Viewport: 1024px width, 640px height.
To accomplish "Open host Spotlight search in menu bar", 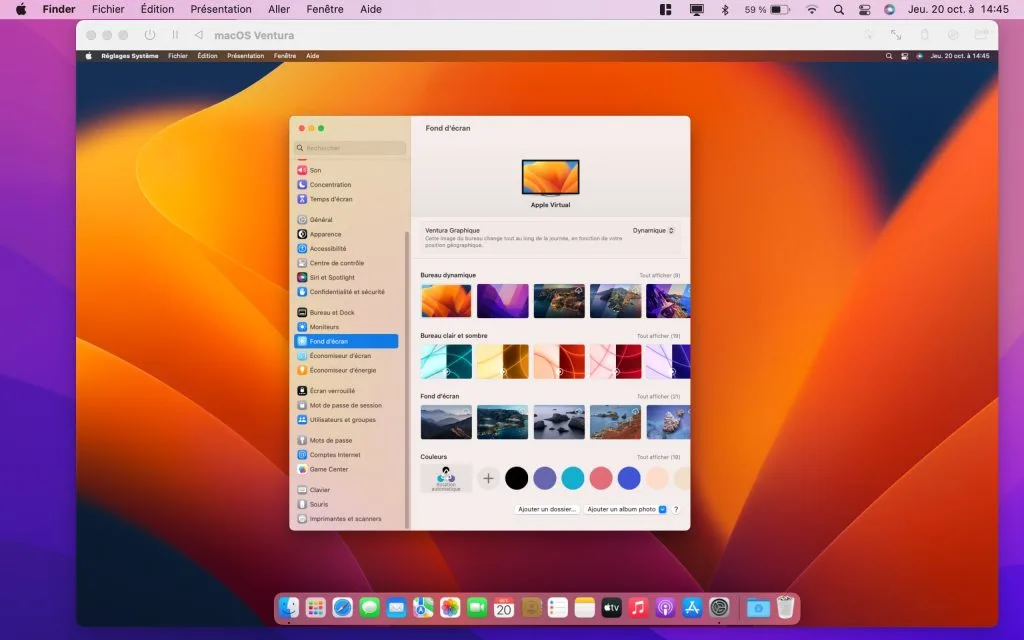I will (839, 10).
